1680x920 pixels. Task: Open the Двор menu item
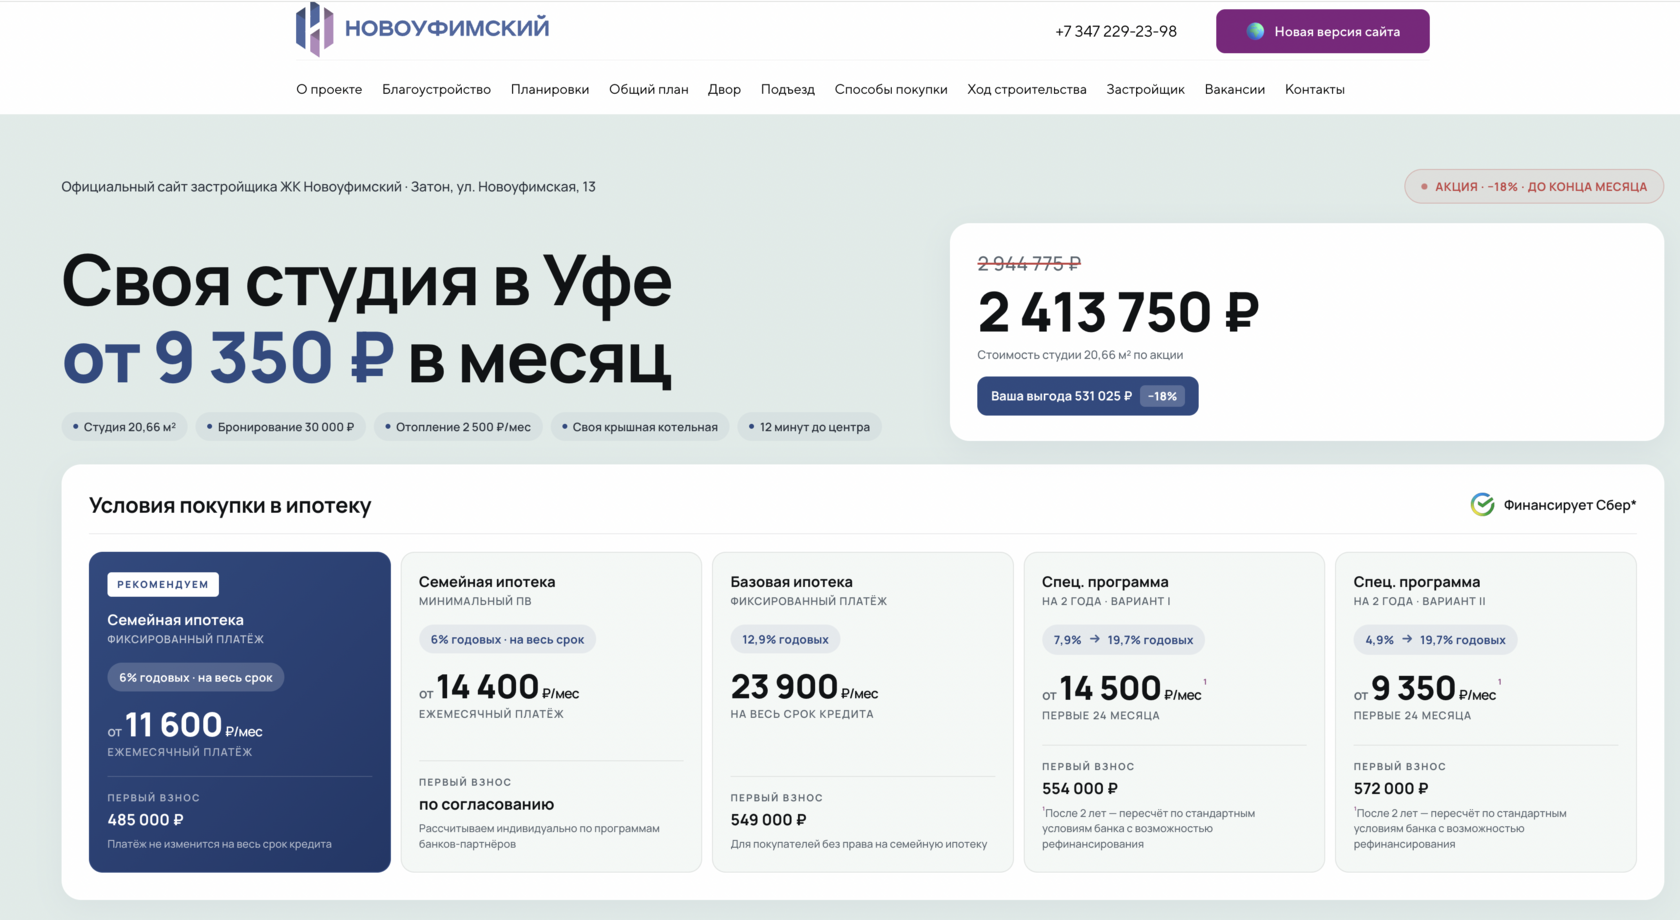pos(724,89)
